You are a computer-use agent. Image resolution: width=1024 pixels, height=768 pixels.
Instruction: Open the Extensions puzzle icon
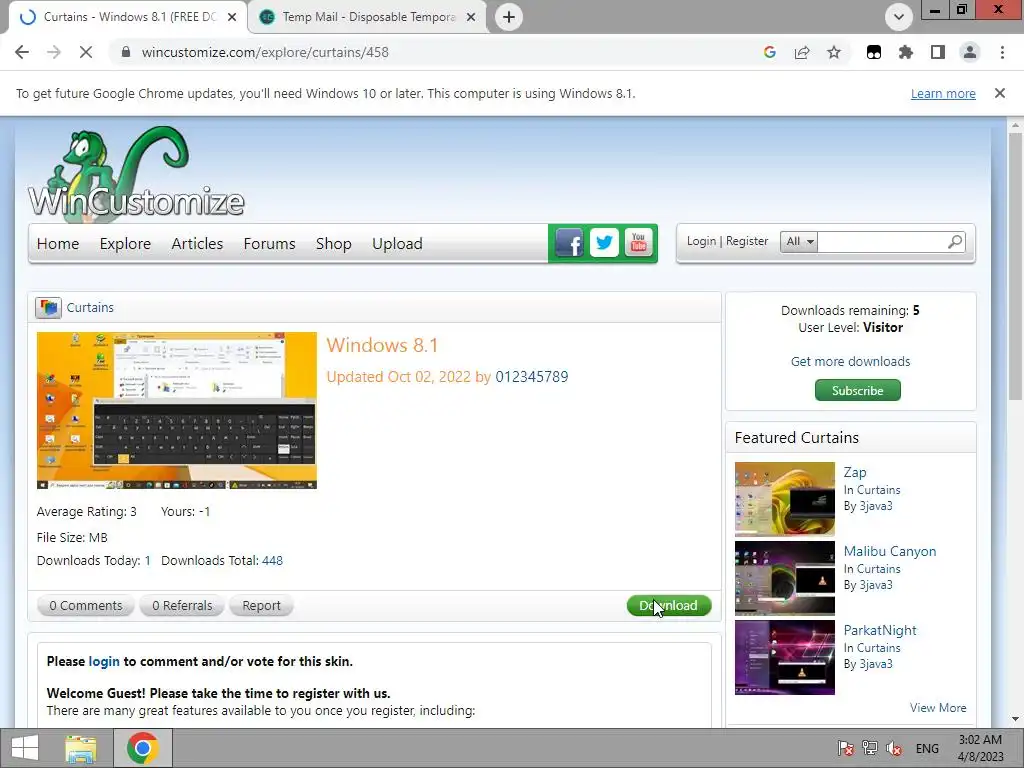coord(906,52)
